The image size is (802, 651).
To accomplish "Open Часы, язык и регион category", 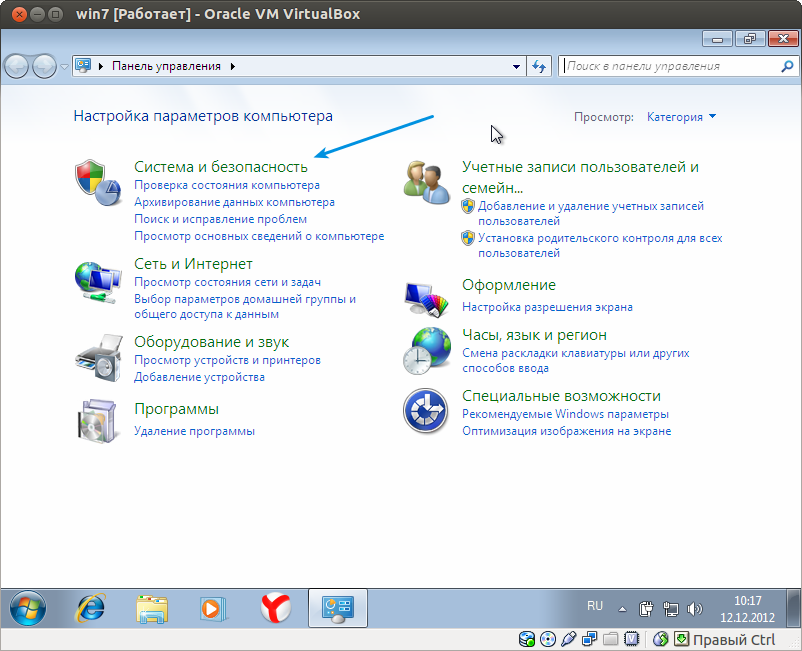I will [x=534, y=335].
